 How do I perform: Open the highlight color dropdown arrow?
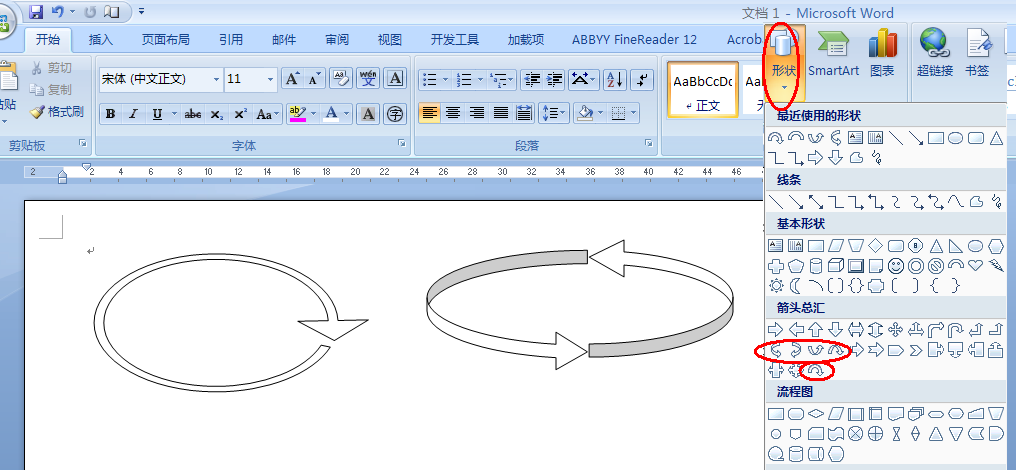[314, 114]
